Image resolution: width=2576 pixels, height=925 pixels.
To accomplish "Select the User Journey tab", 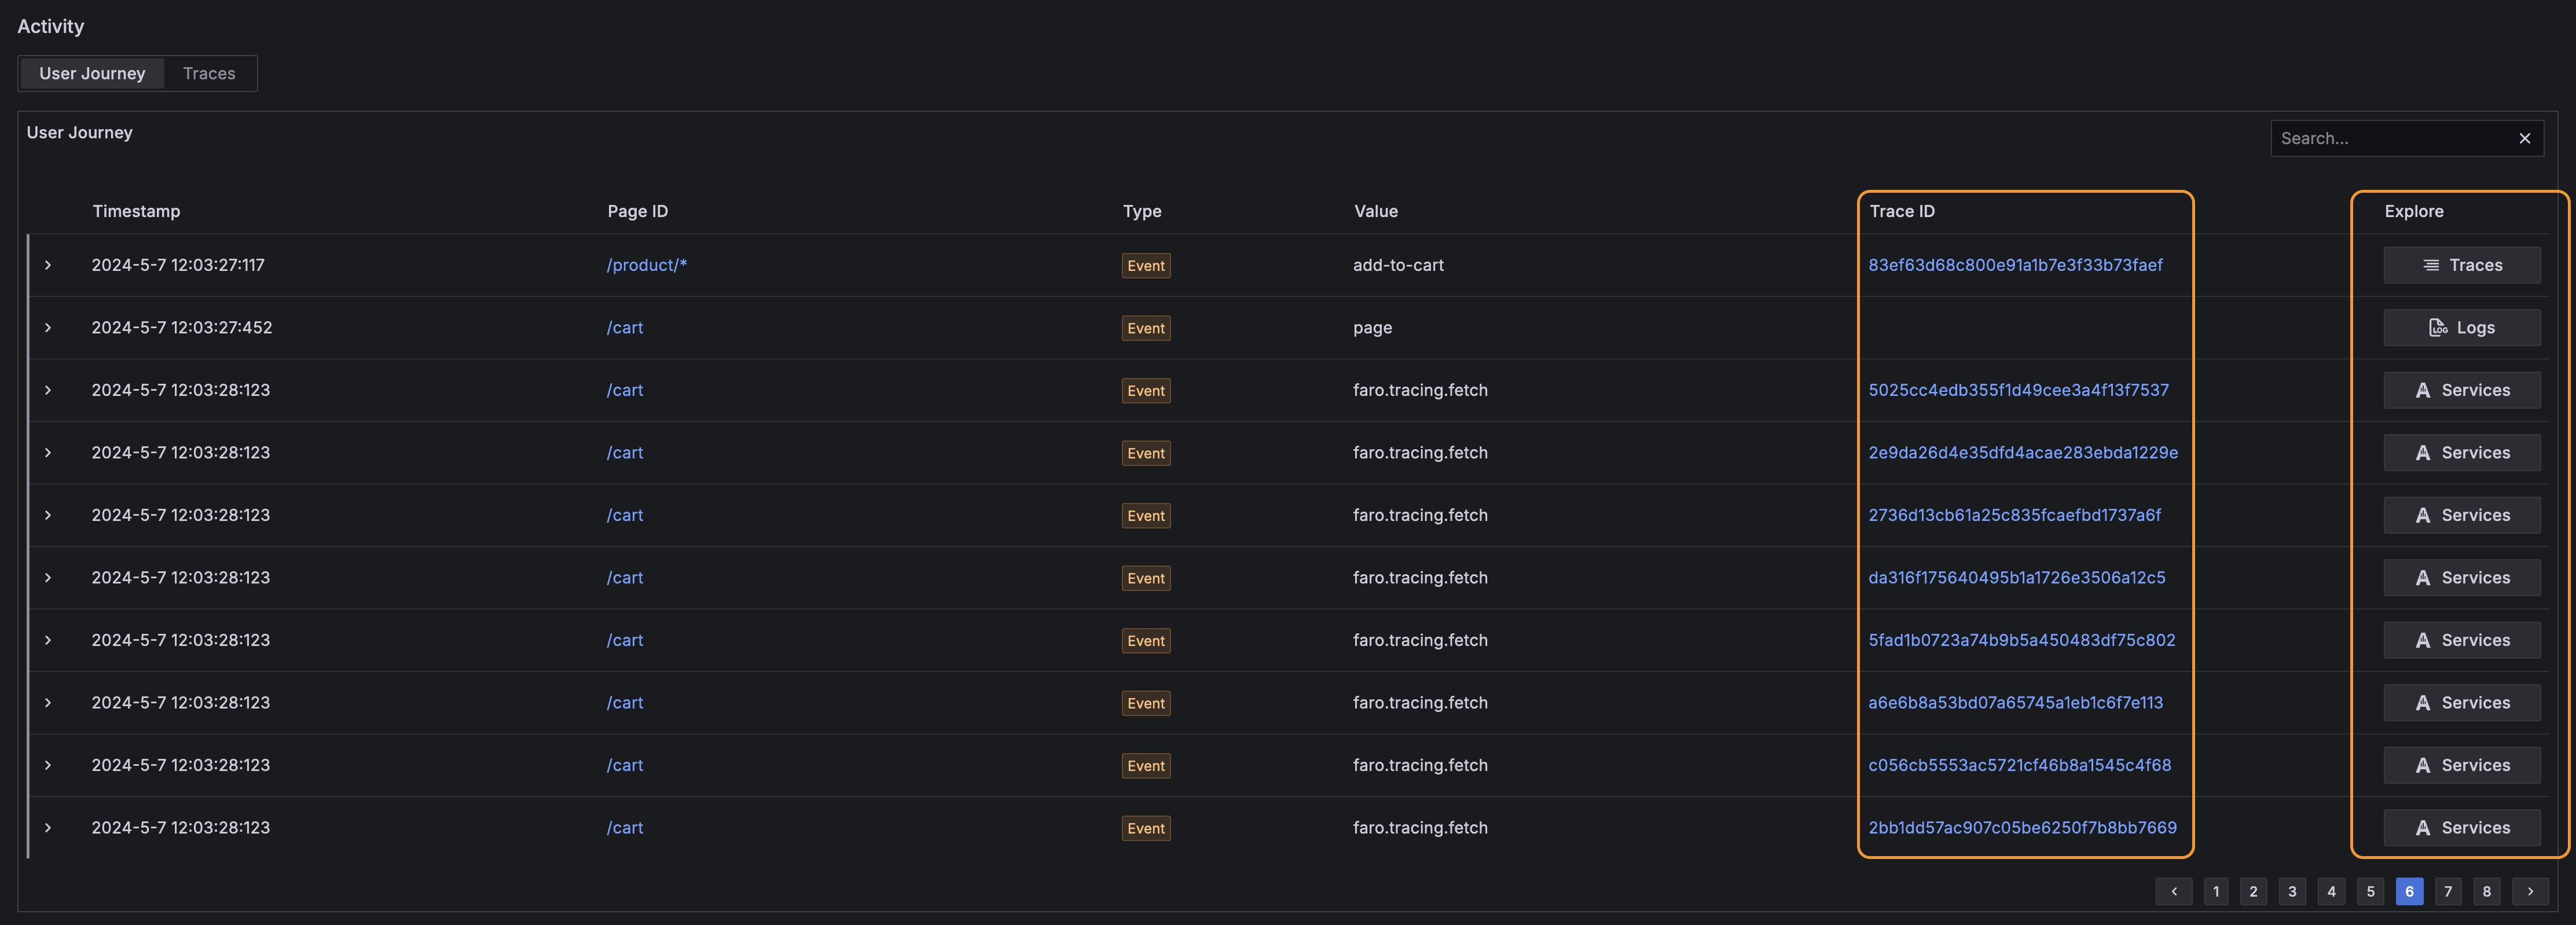I will (91, 73).
